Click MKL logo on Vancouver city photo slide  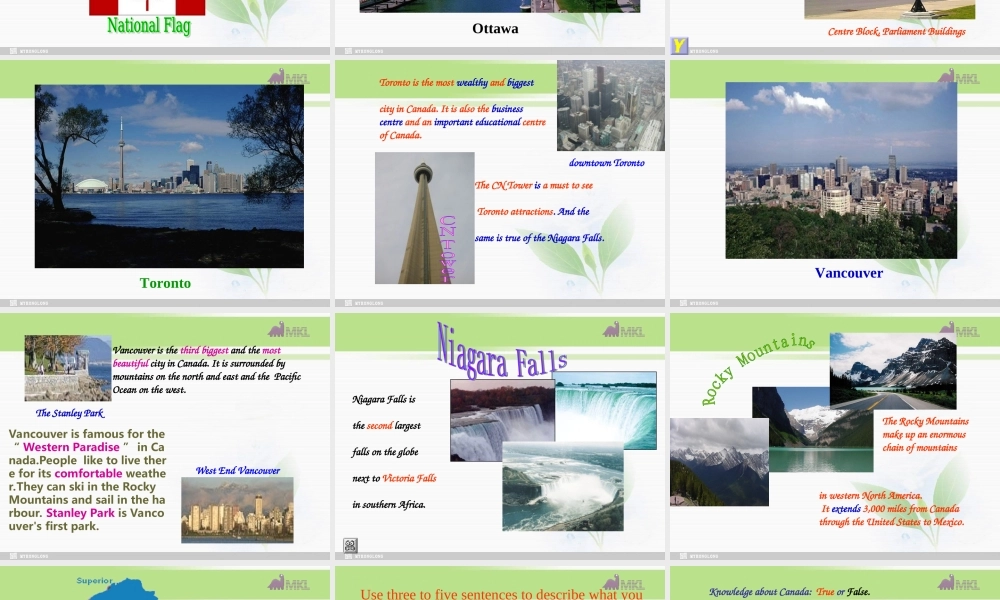(959, 77)
